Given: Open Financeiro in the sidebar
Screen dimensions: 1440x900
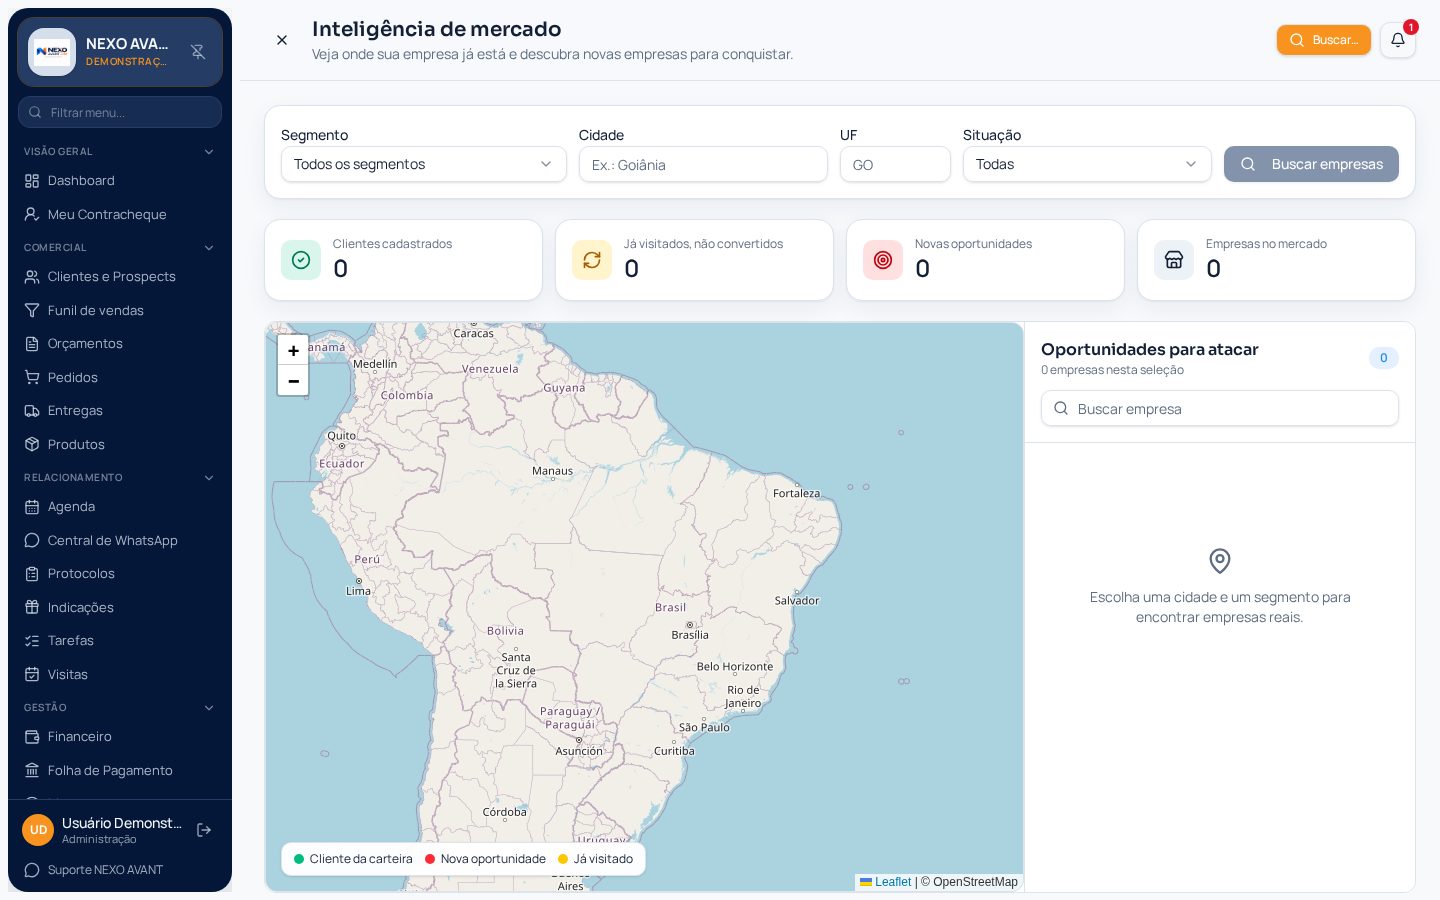Looking at the screenshot, I should tap(120, 737).
